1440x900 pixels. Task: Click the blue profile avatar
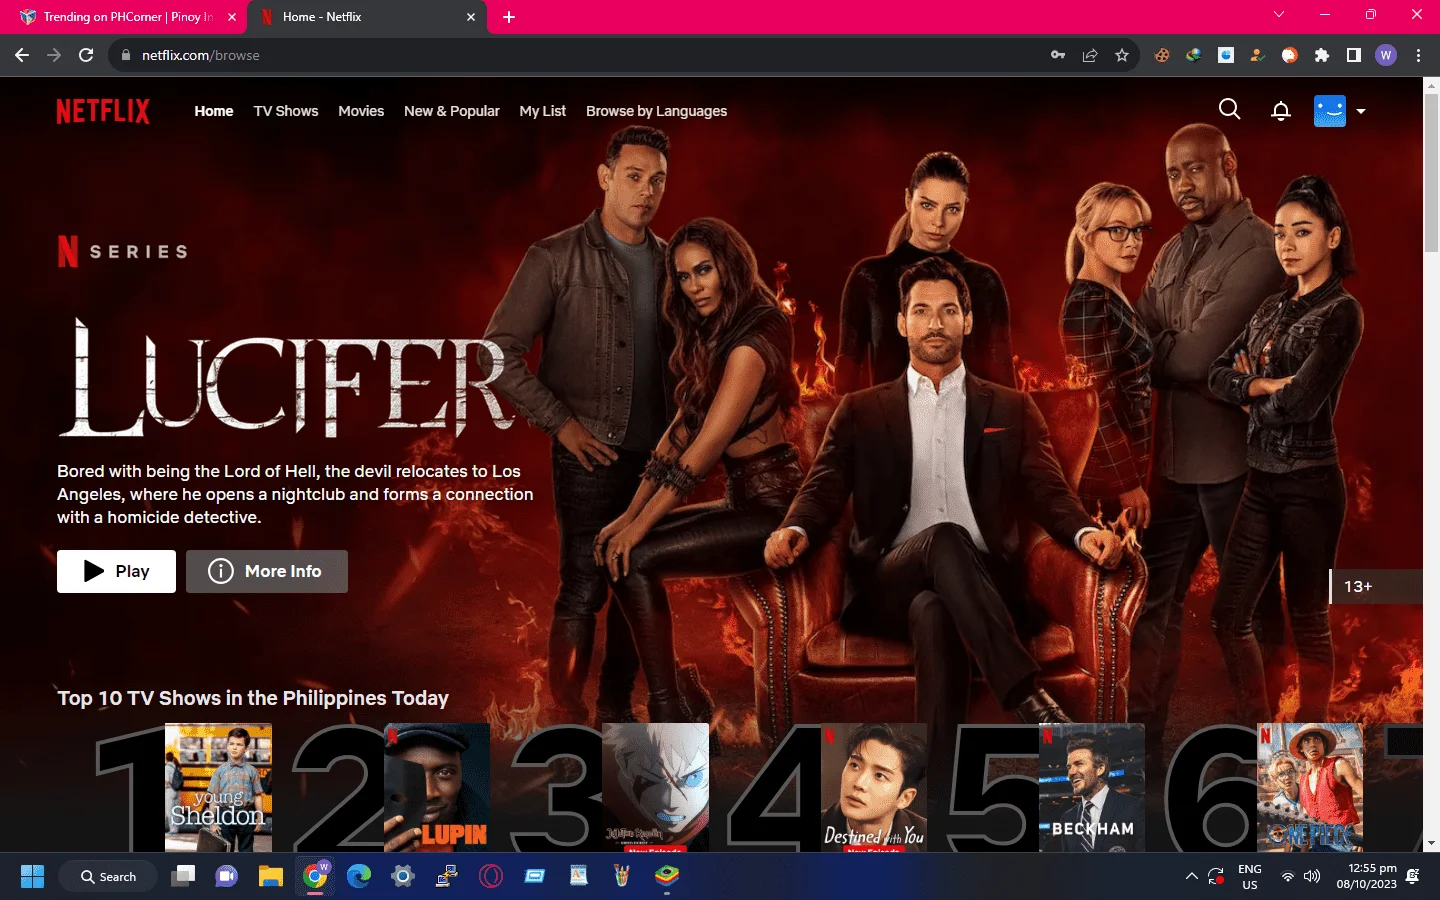click(x=1330, y=111)
